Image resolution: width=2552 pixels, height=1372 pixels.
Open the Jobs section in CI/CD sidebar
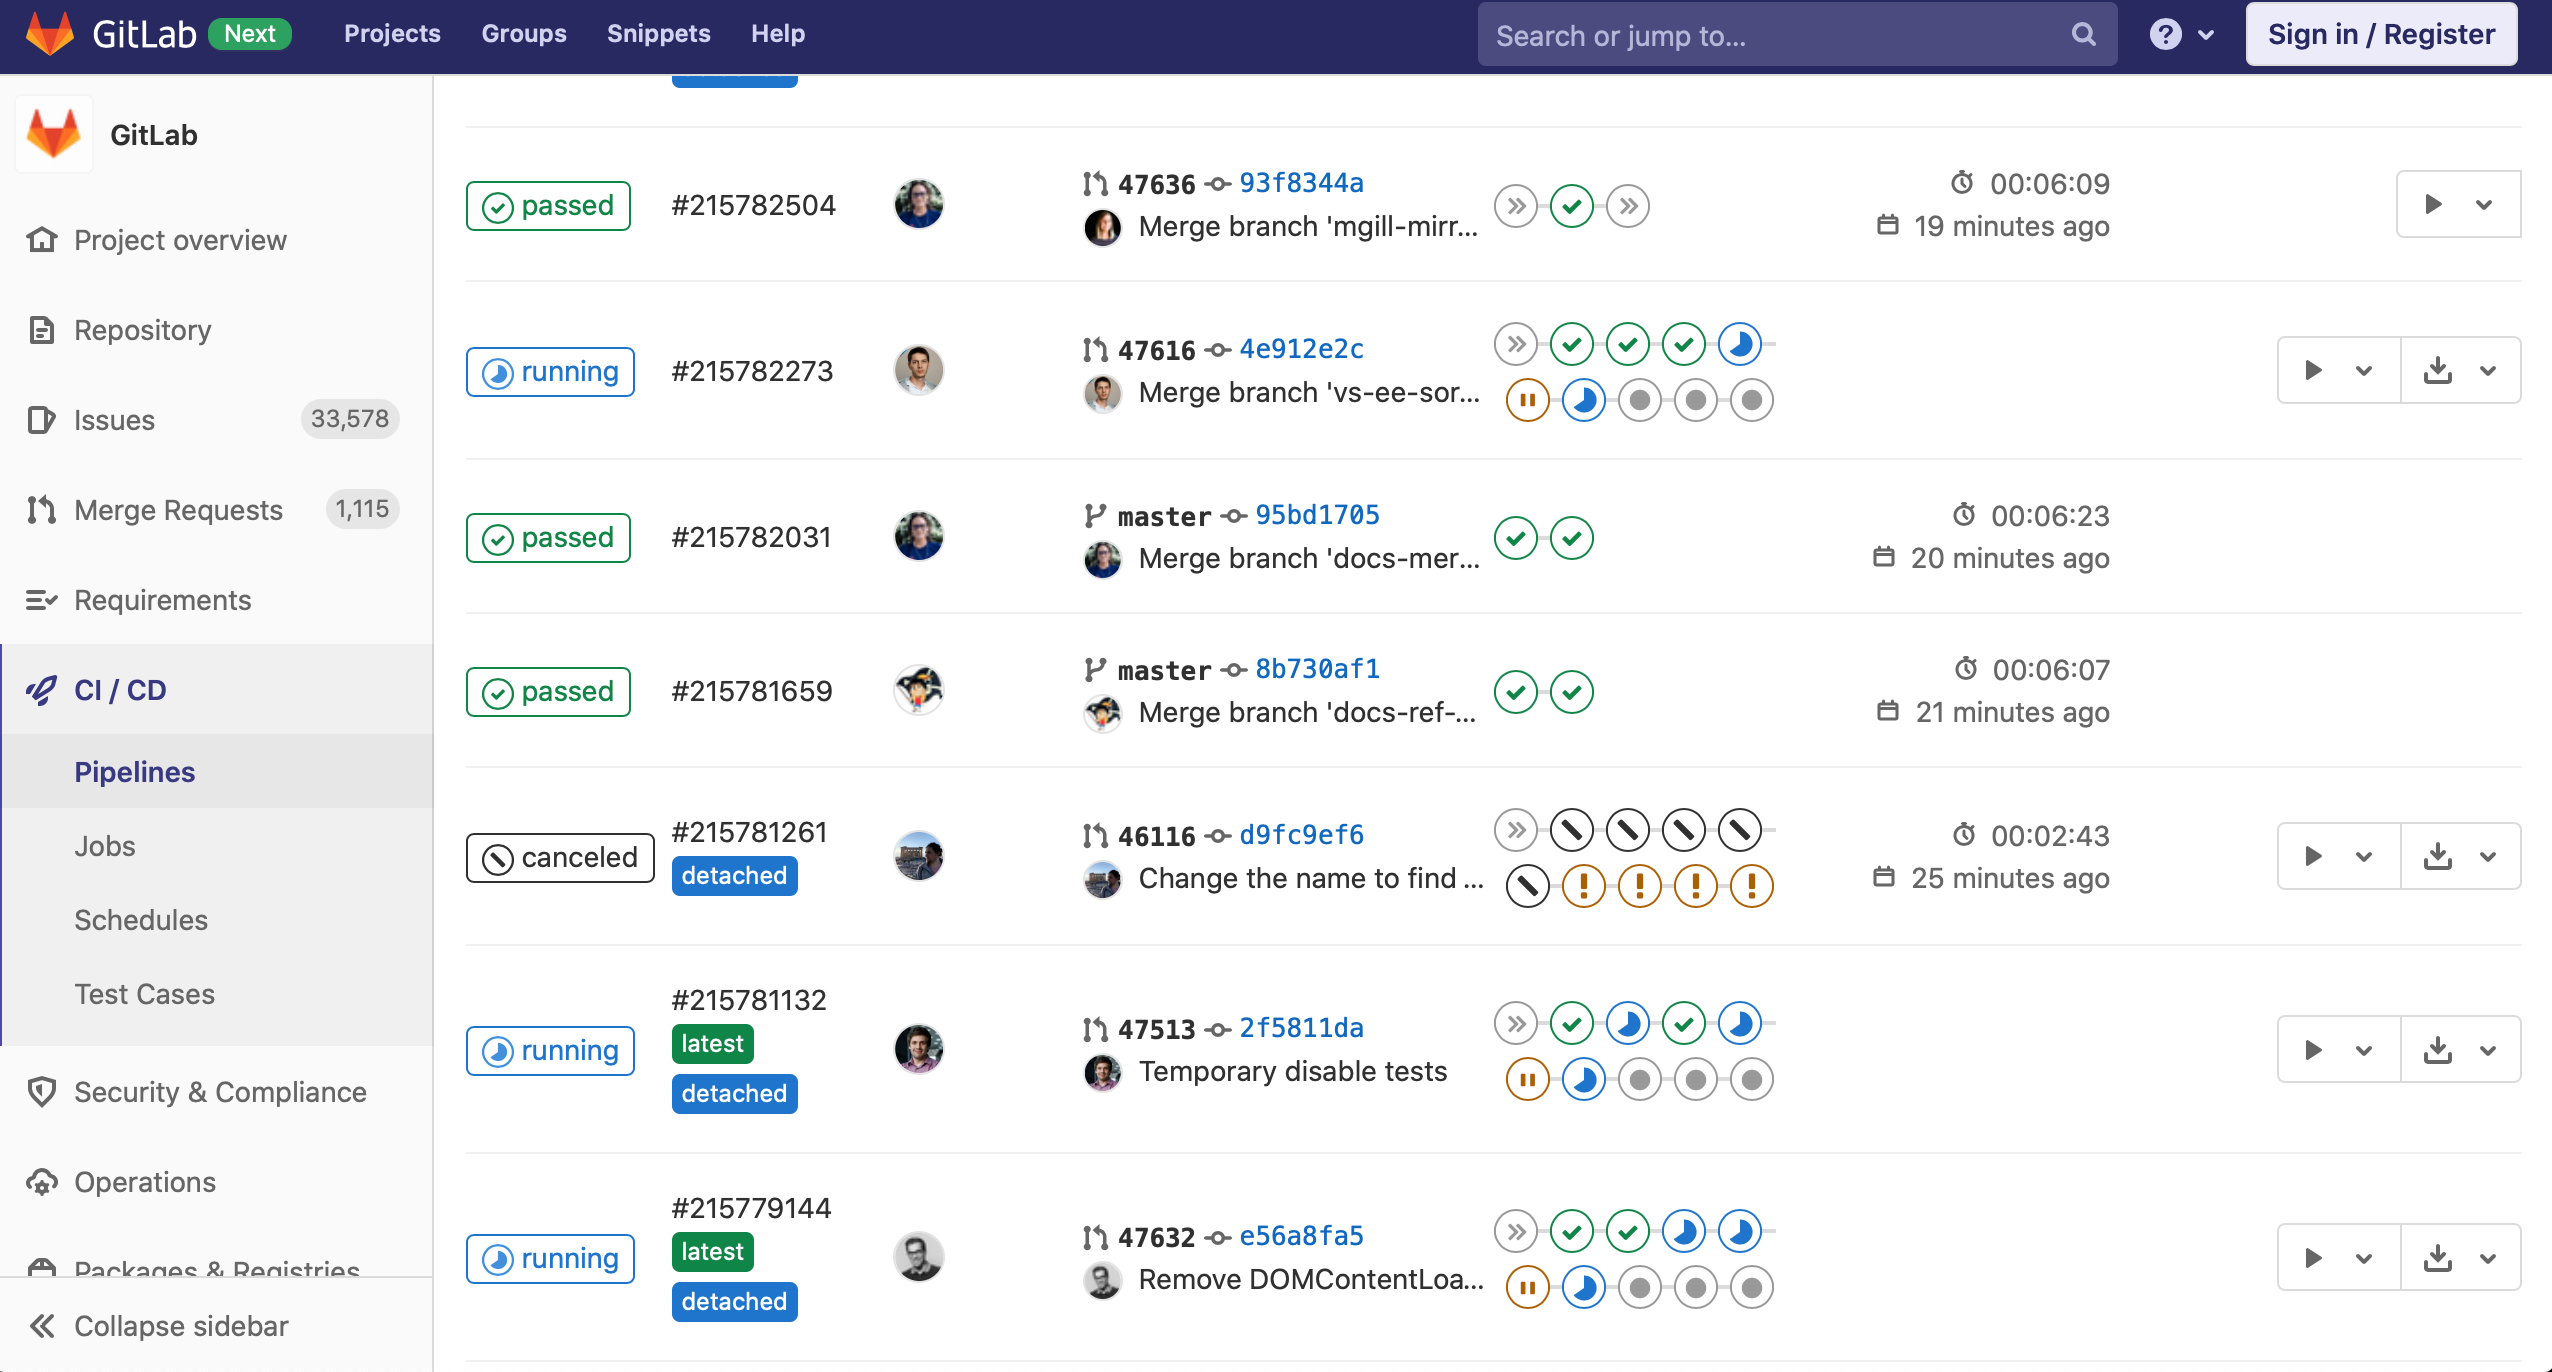[103, 845]
